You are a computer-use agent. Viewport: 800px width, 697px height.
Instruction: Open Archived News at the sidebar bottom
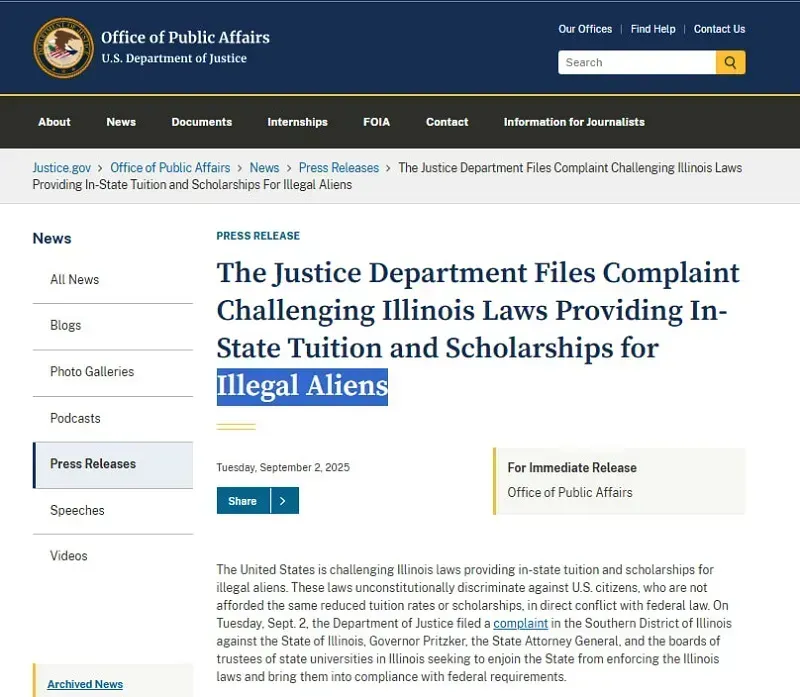pyautogui.click(x=84, y=684)
